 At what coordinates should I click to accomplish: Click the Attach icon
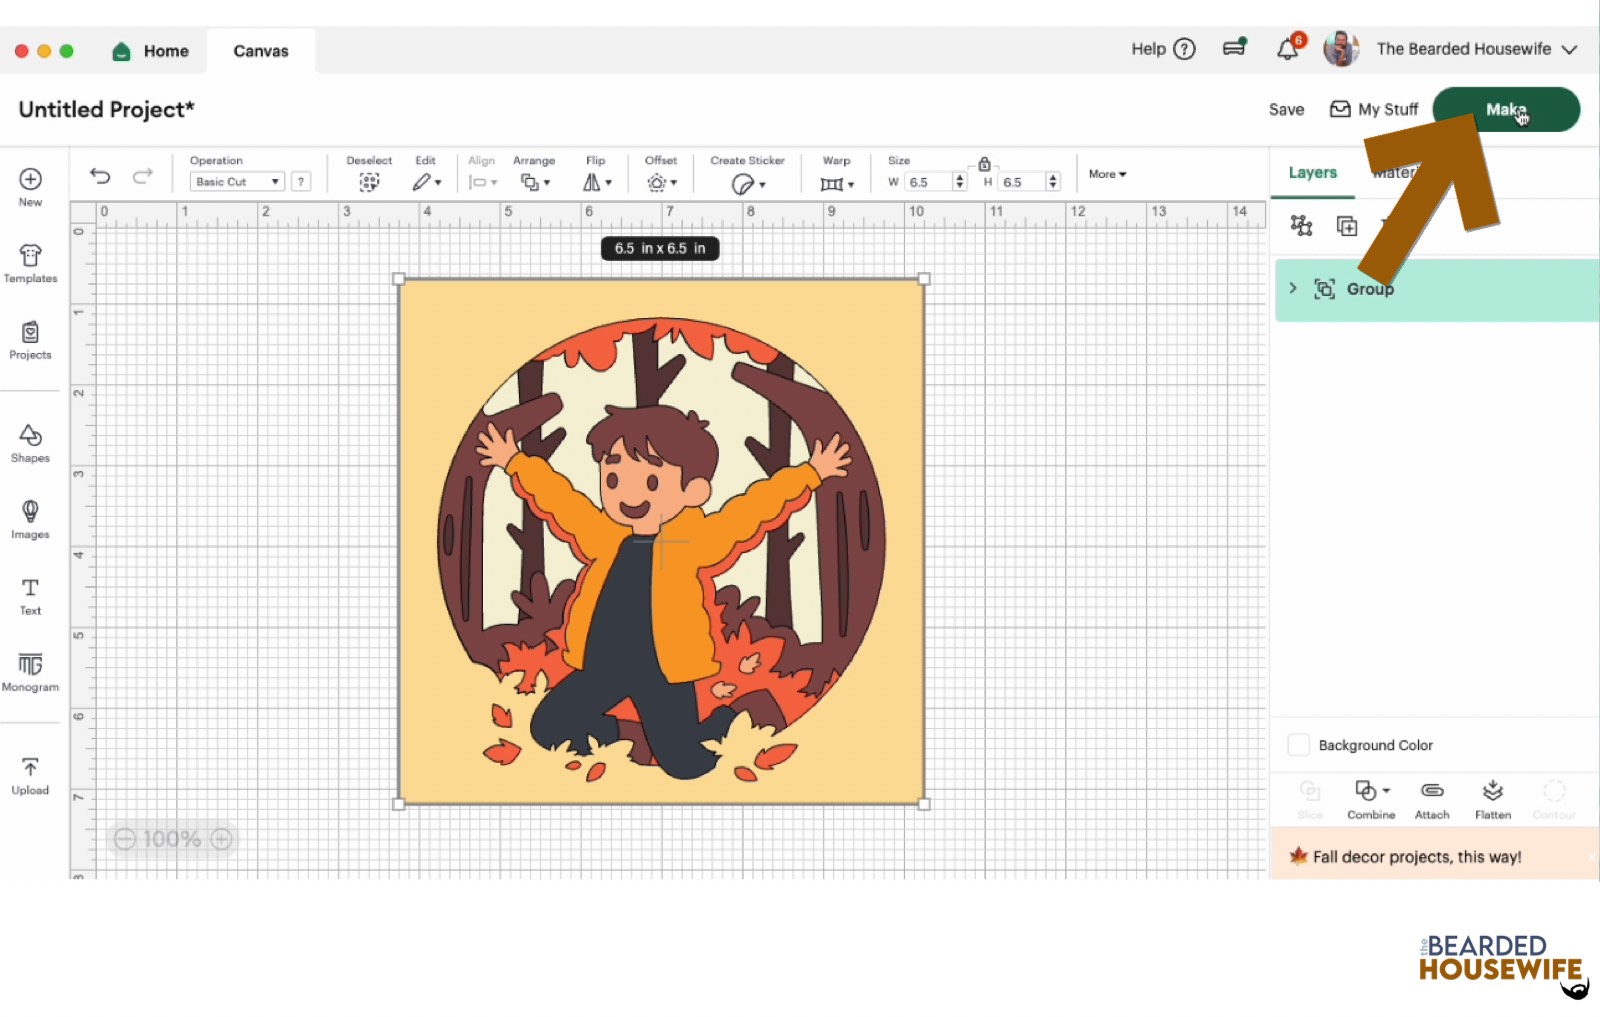[1431, 798]
